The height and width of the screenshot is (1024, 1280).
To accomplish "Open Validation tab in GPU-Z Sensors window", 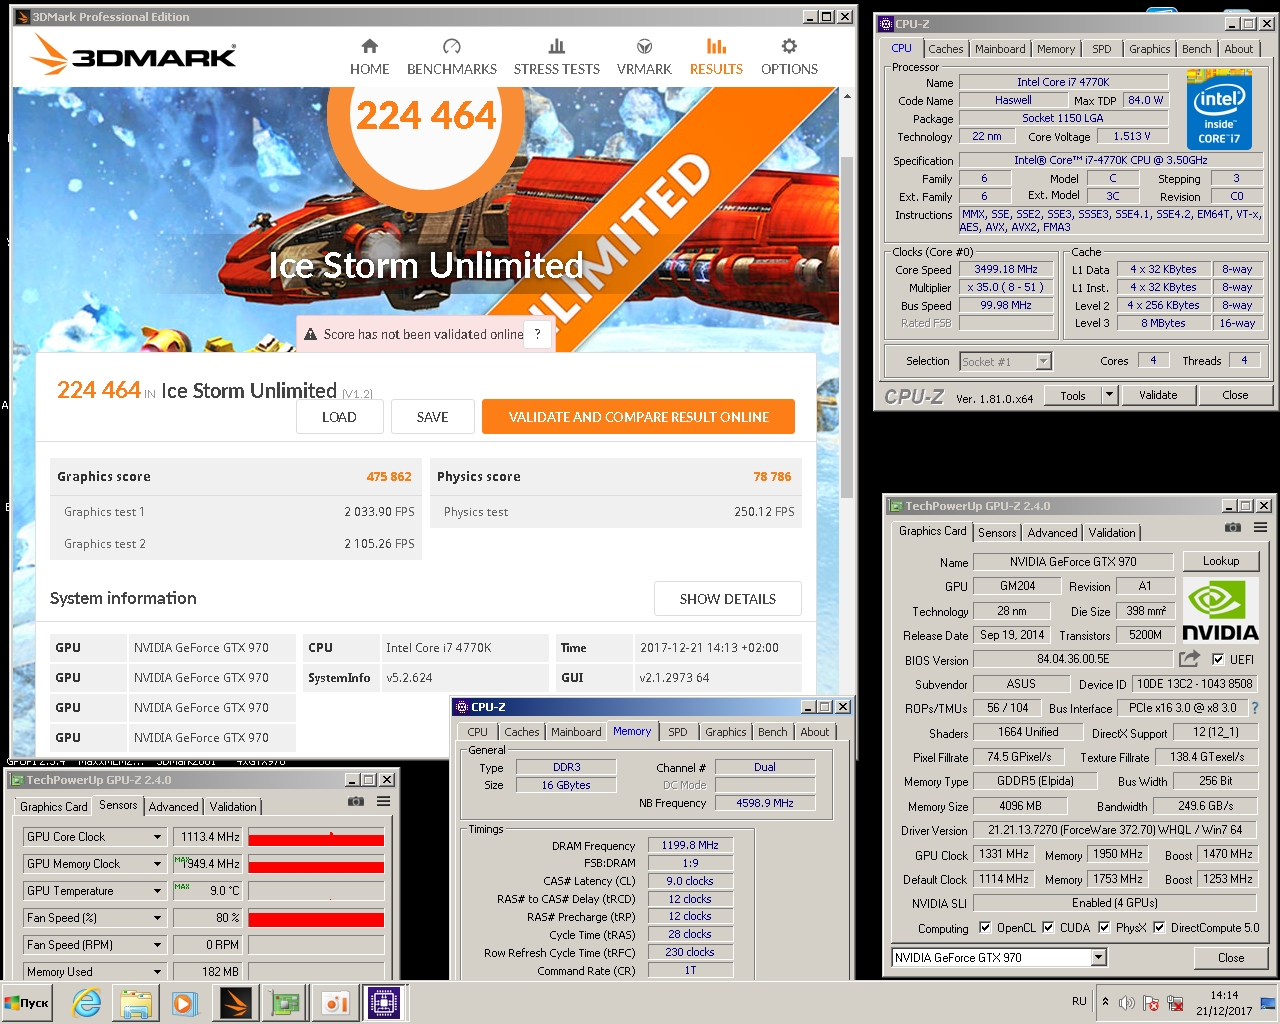I will pos(233,807).
